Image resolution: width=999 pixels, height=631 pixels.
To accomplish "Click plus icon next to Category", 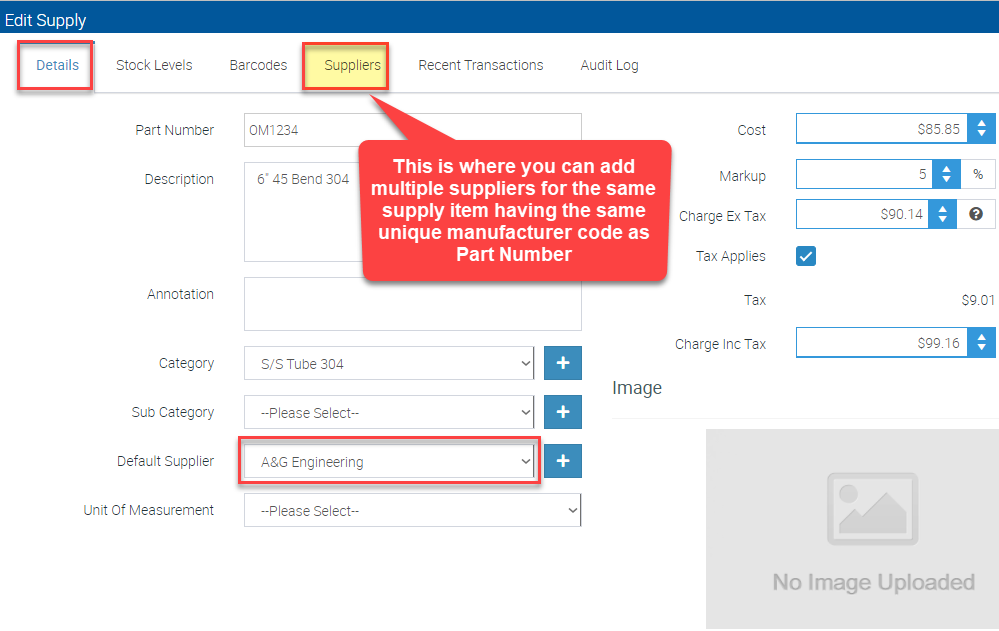I will (562, 364).
